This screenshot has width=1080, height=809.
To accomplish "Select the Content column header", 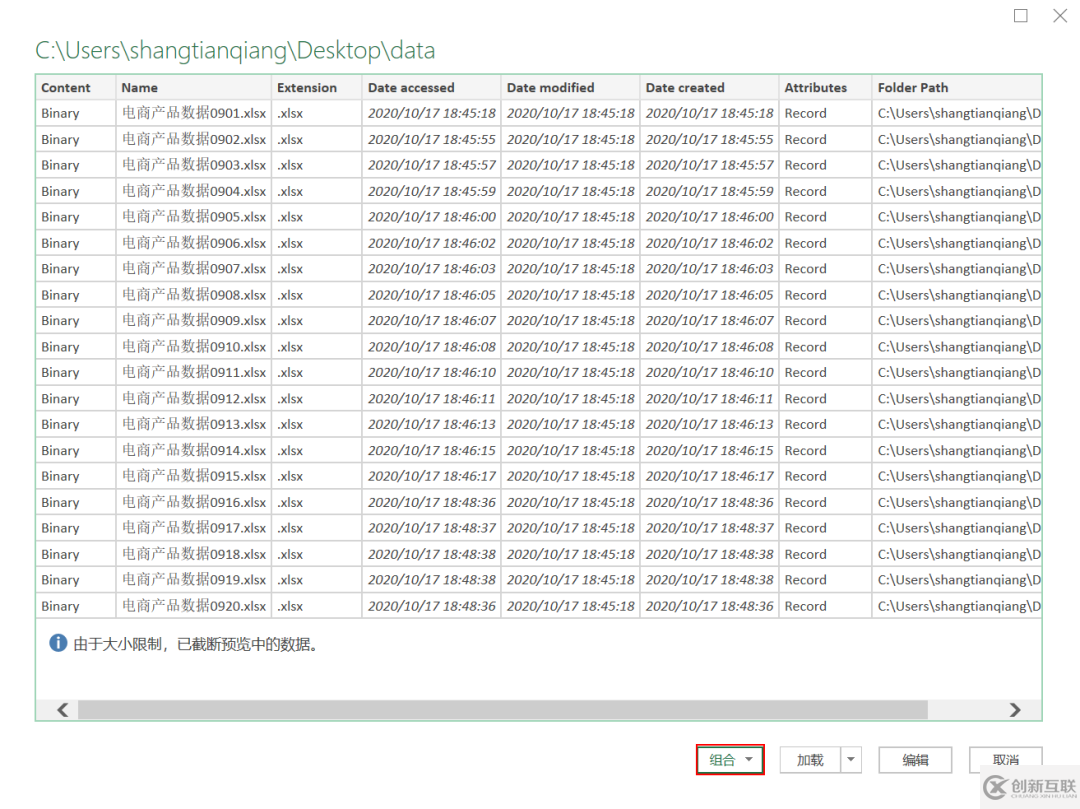I will (76, 87).
